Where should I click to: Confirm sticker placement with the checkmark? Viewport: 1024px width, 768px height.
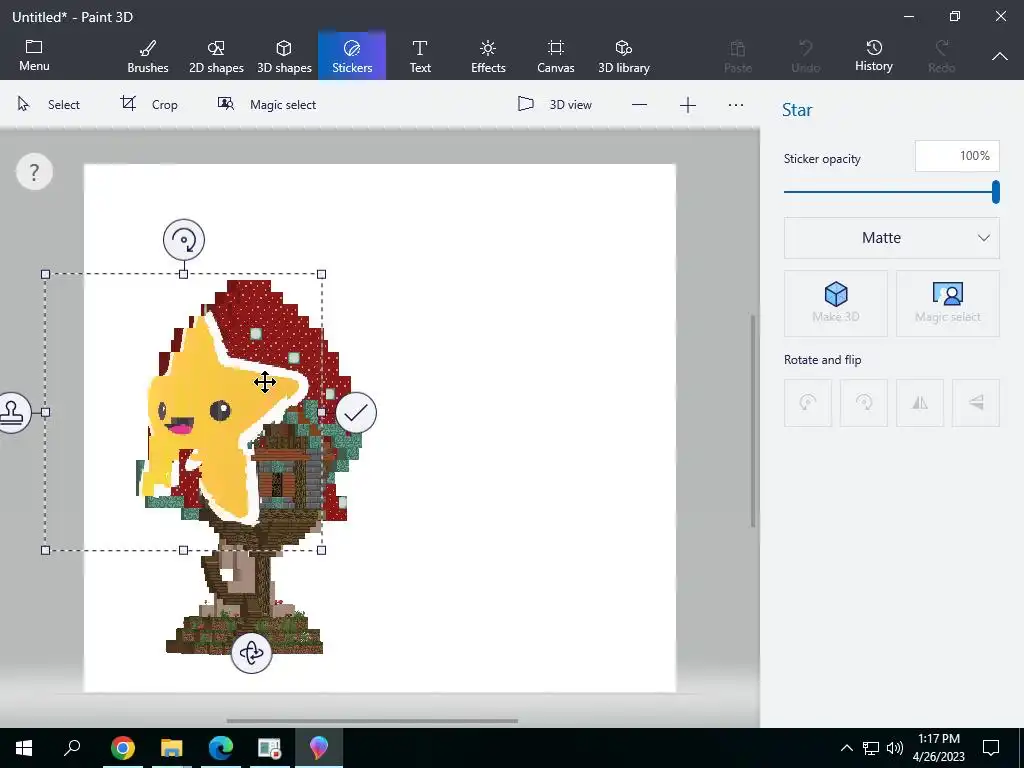(x=356, y=412)
